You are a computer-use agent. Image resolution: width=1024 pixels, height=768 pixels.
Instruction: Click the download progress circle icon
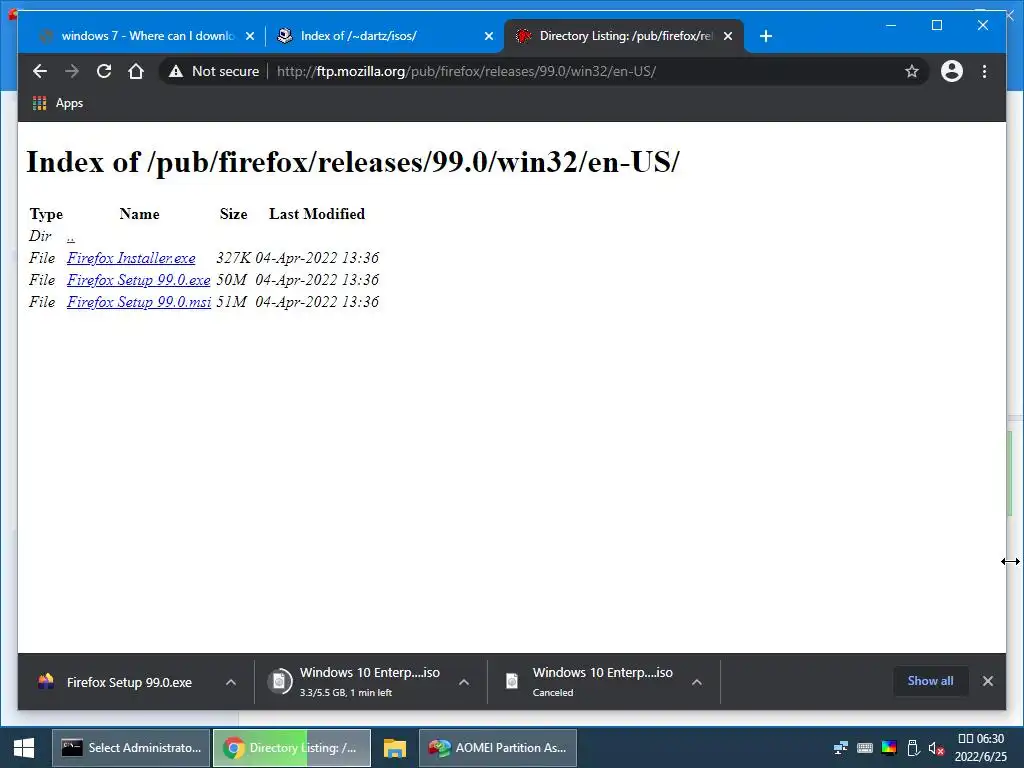tap(279, 682)
